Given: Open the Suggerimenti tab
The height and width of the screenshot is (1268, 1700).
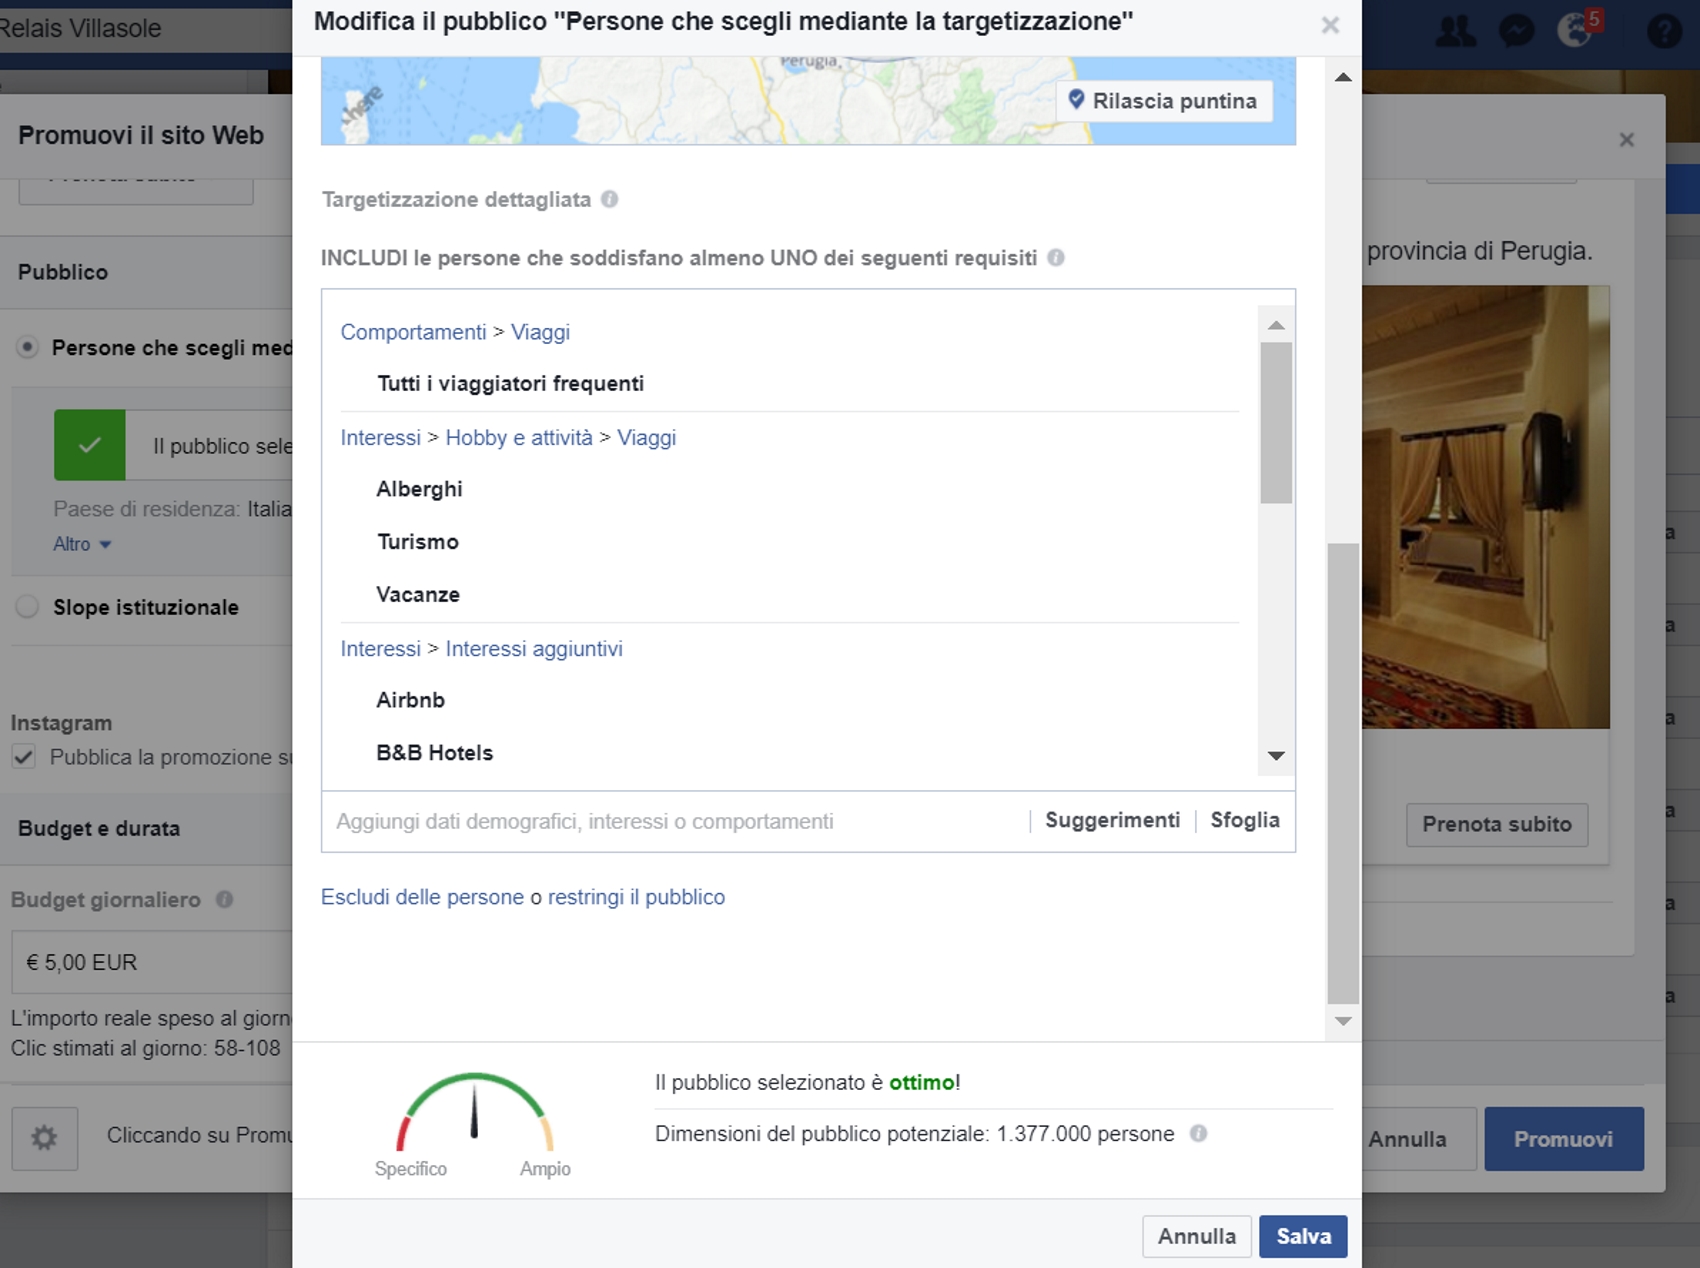Looking at the screenshot, I should click(x=1112, y=820).
